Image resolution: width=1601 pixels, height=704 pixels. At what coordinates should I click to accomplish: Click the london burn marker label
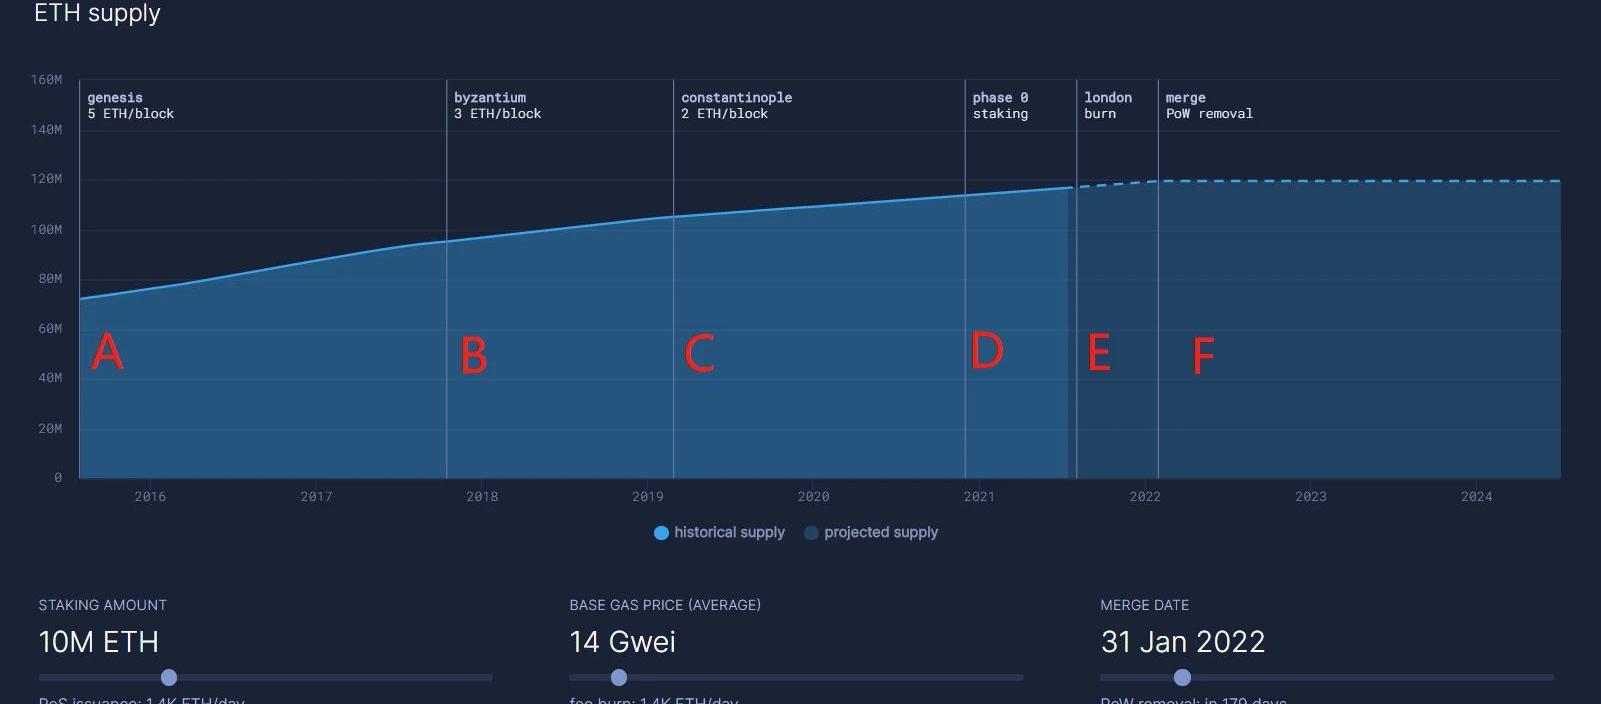(x=1108, y=106)
